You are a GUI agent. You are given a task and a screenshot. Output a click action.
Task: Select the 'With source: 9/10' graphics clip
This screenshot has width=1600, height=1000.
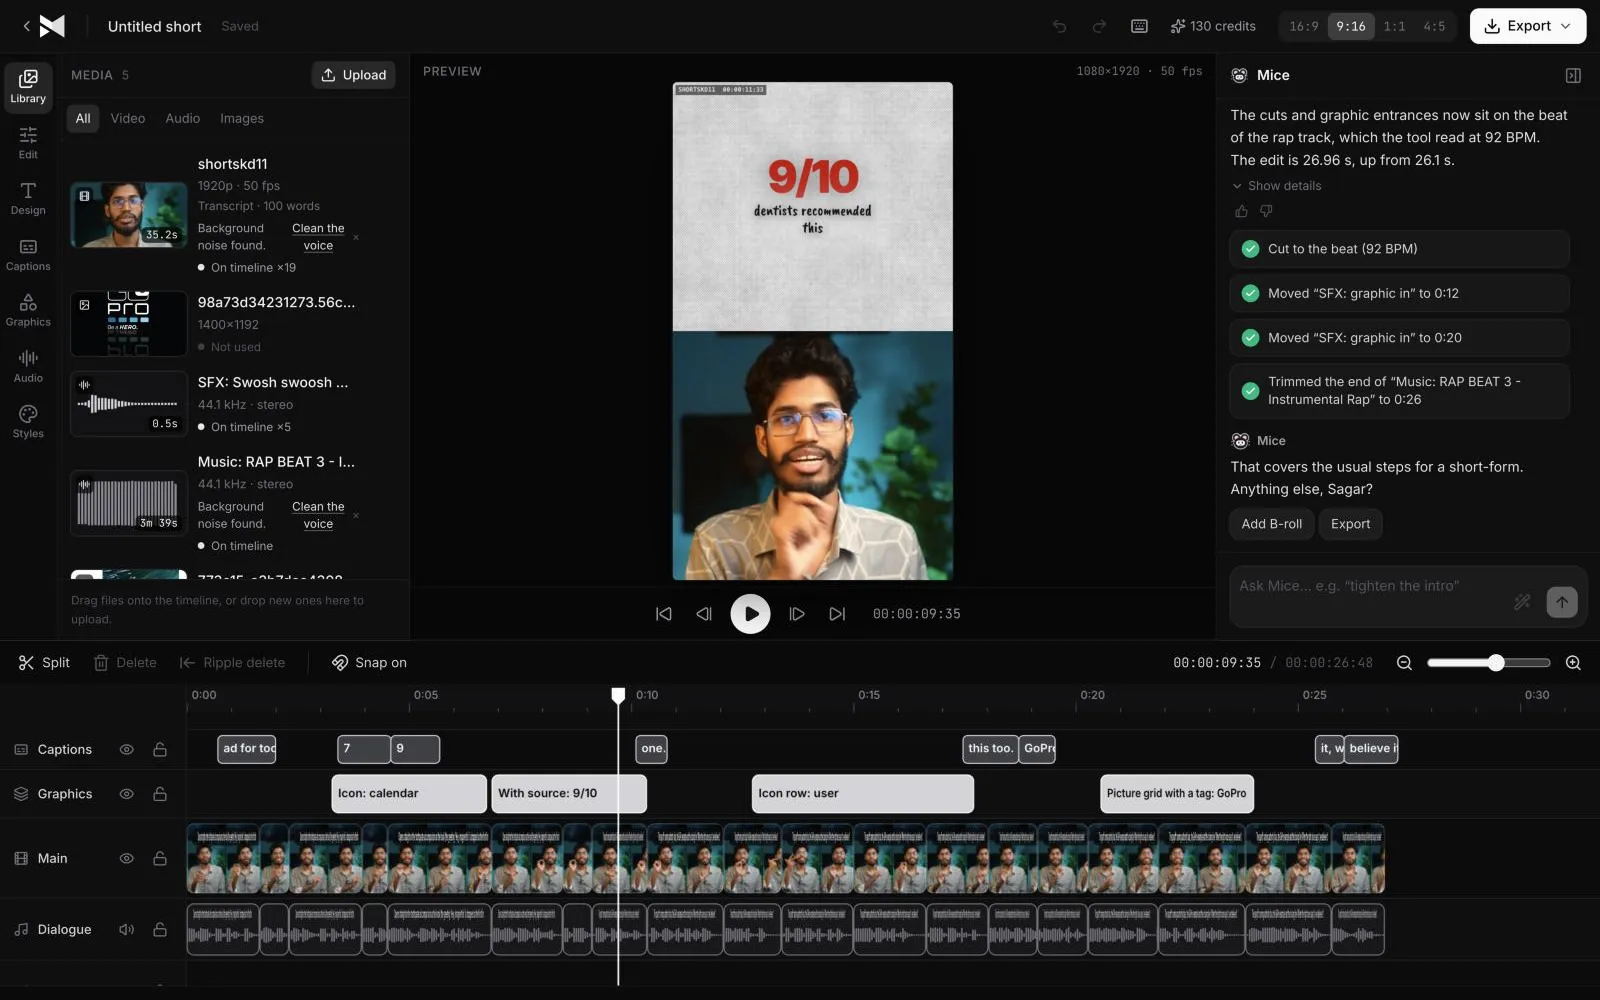click(x=569, y=794)
